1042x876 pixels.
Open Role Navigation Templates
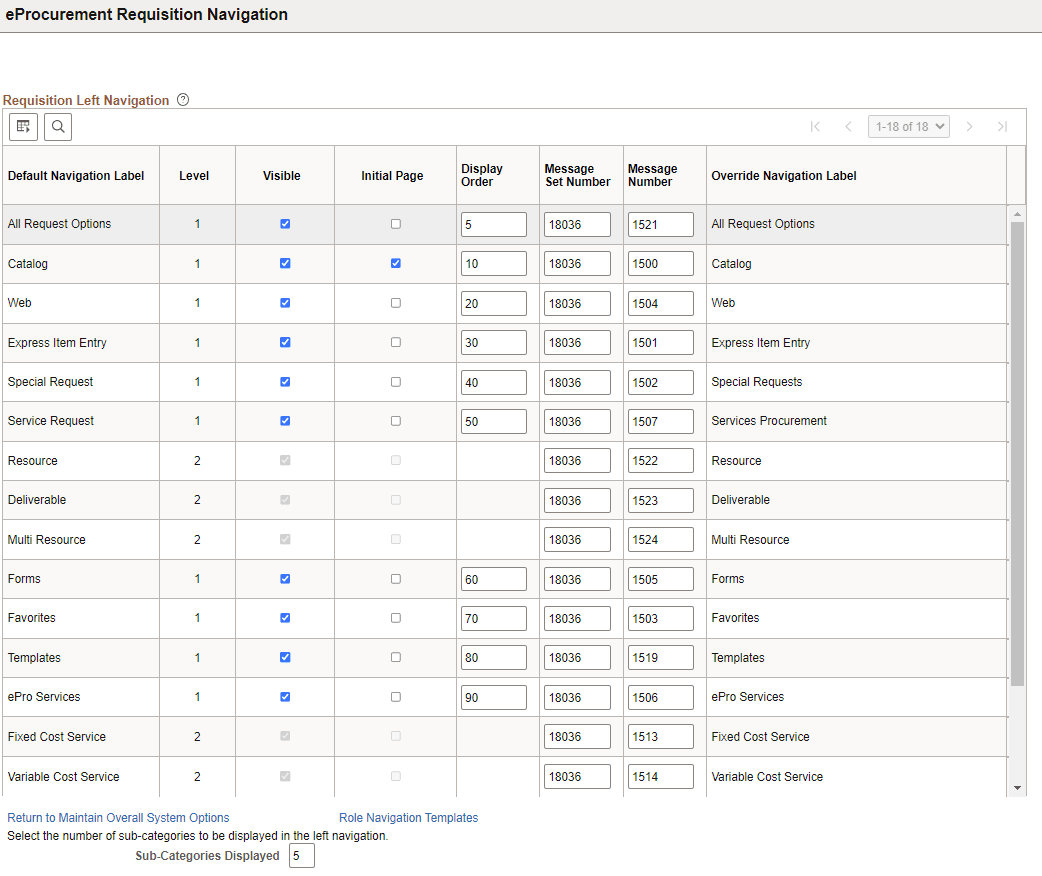408,817
